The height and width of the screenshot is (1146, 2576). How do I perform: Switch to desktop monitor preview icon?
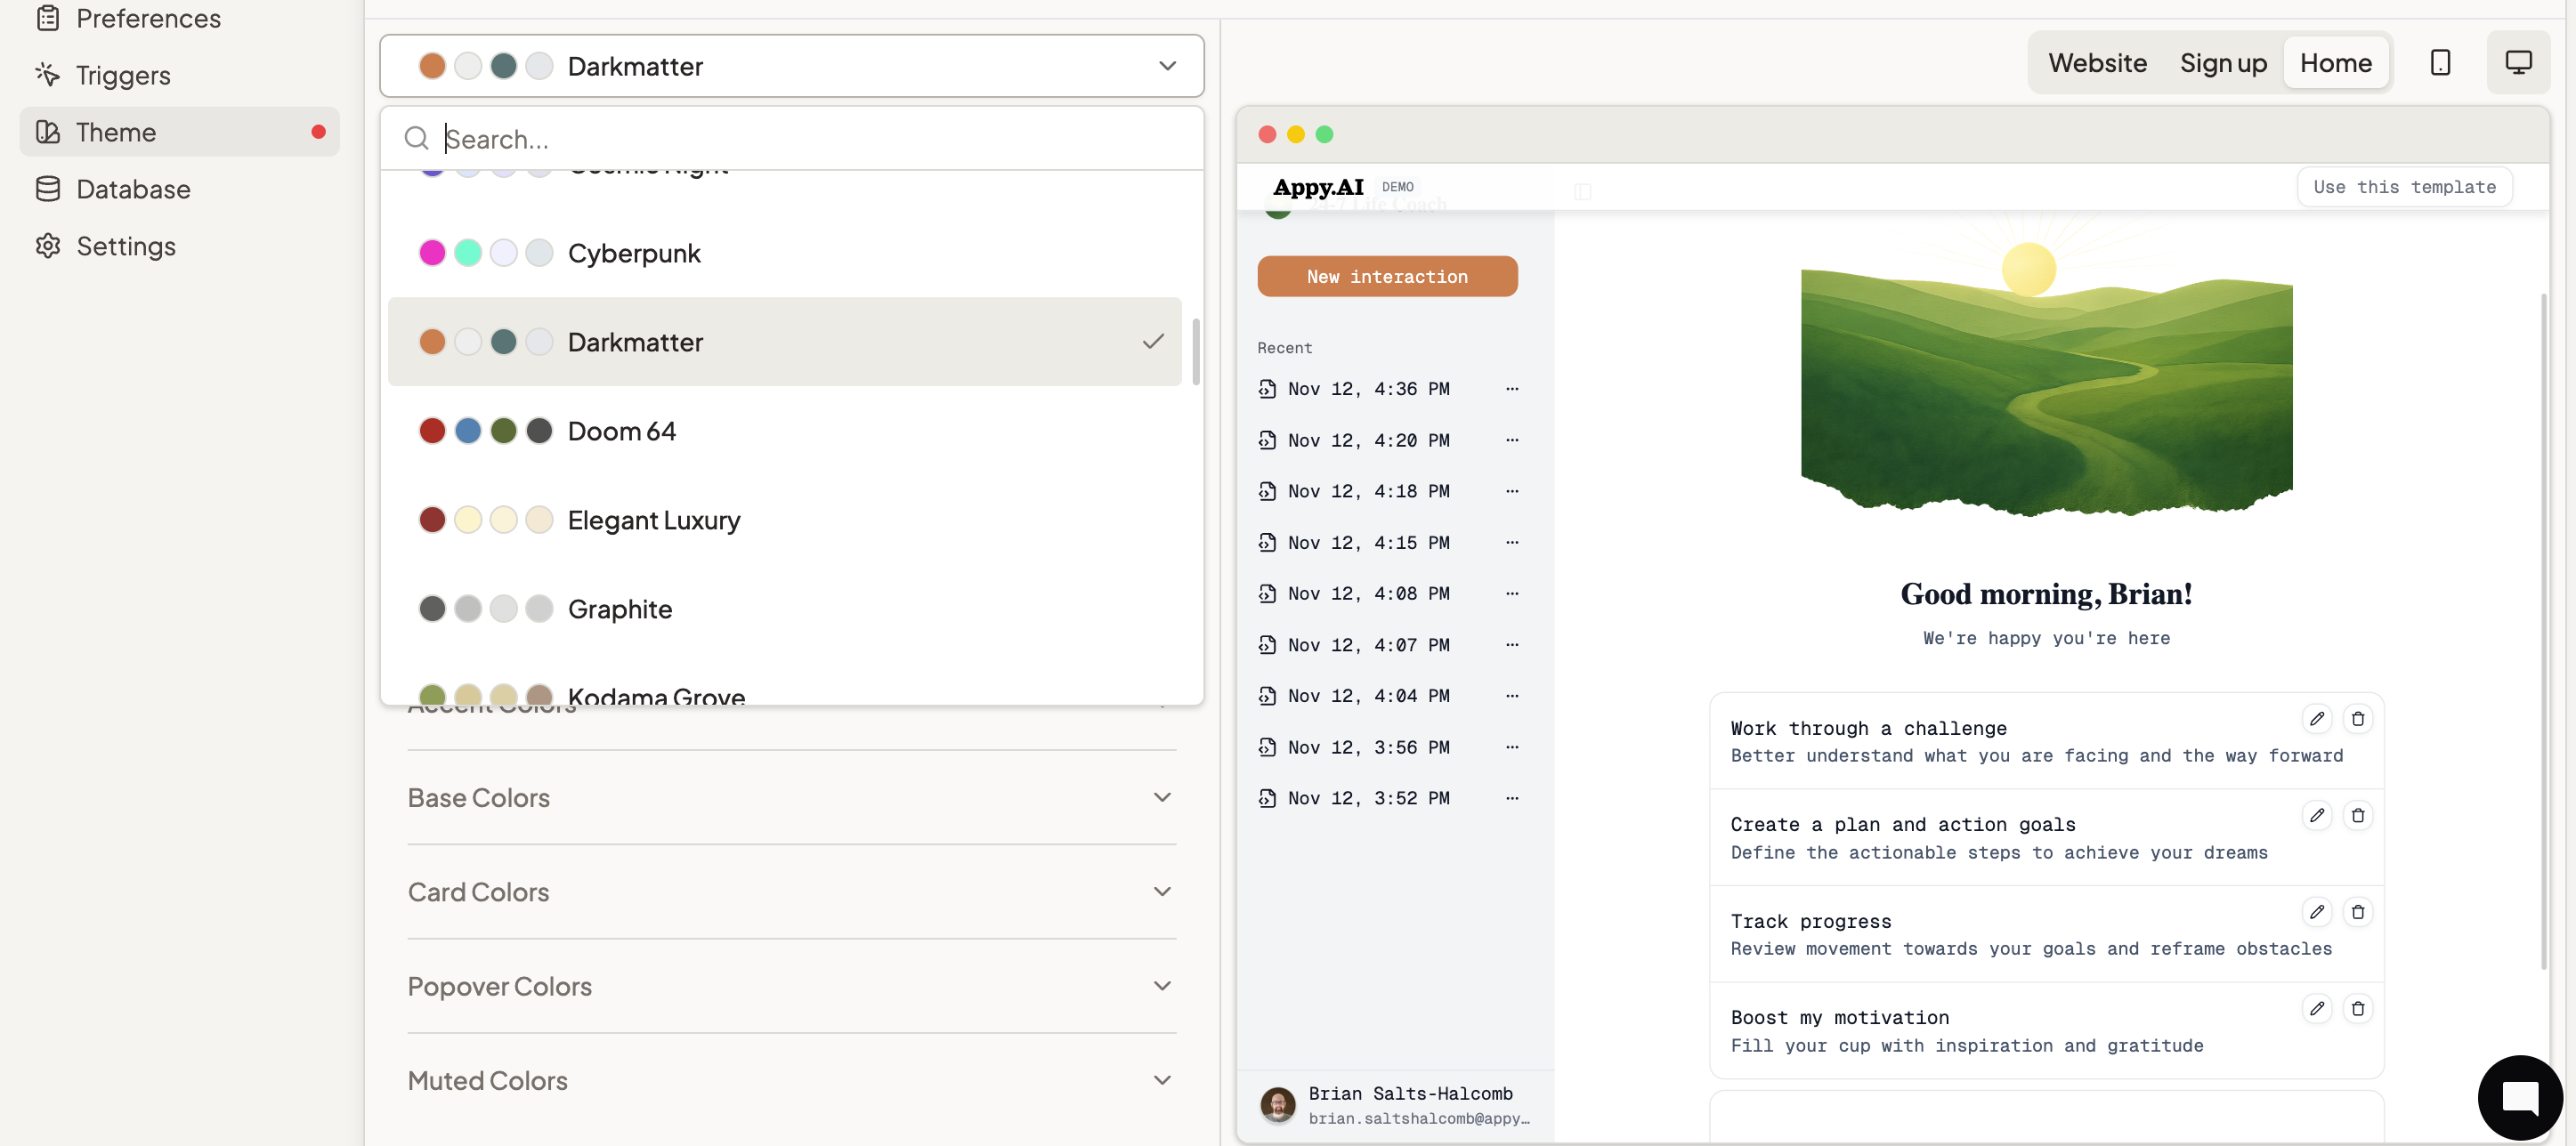[2517, 62]
